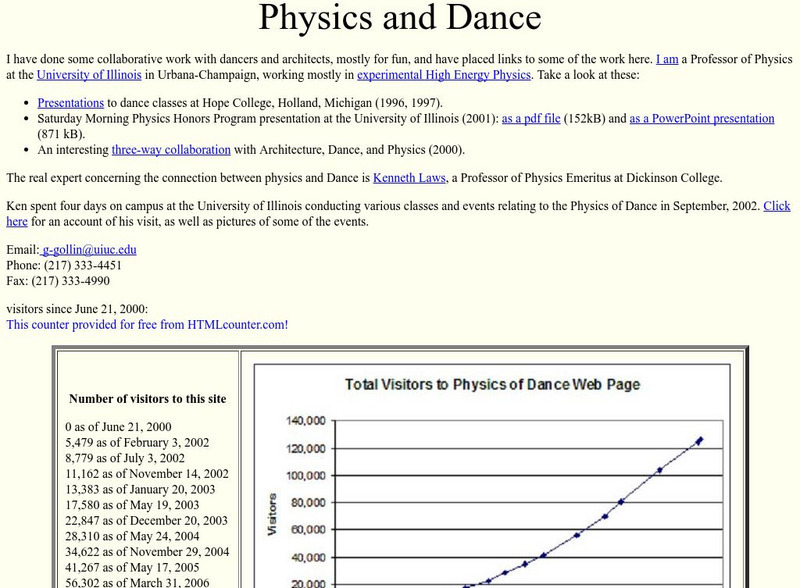Click the '0 as of June 21, 2000' entry
Viewport: 800px width, 588px height.
coord(118,427)
